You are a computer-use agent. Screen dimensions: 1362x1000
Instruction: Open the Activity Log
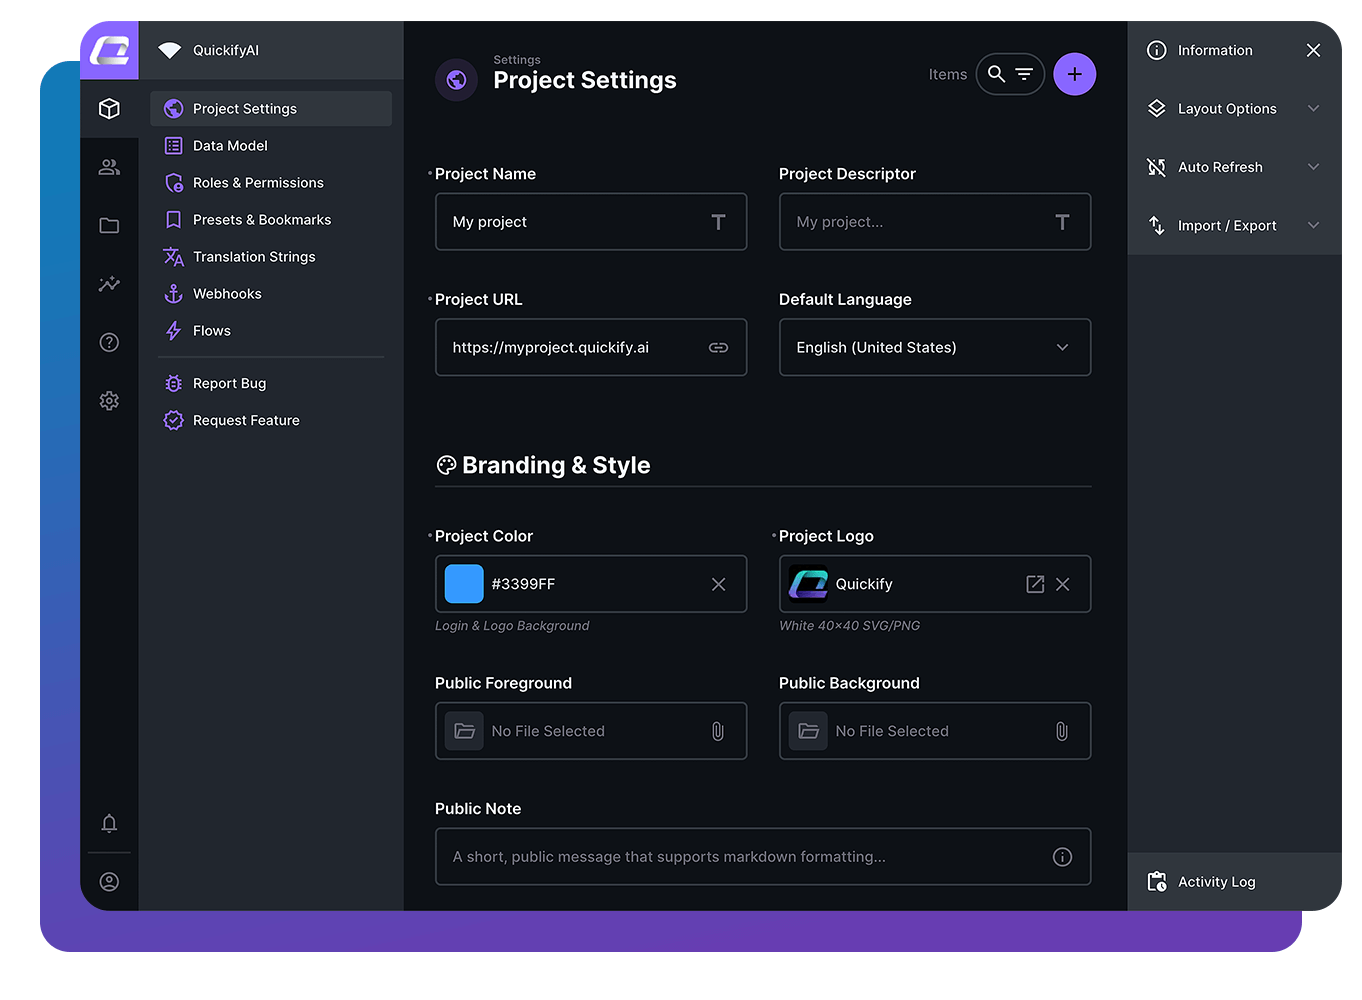pos(1216,882)
